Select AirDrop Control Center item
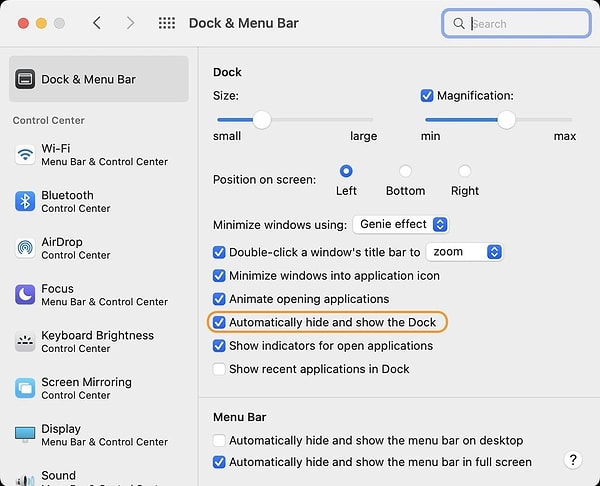The image size is (600, 486). (99, 248)
